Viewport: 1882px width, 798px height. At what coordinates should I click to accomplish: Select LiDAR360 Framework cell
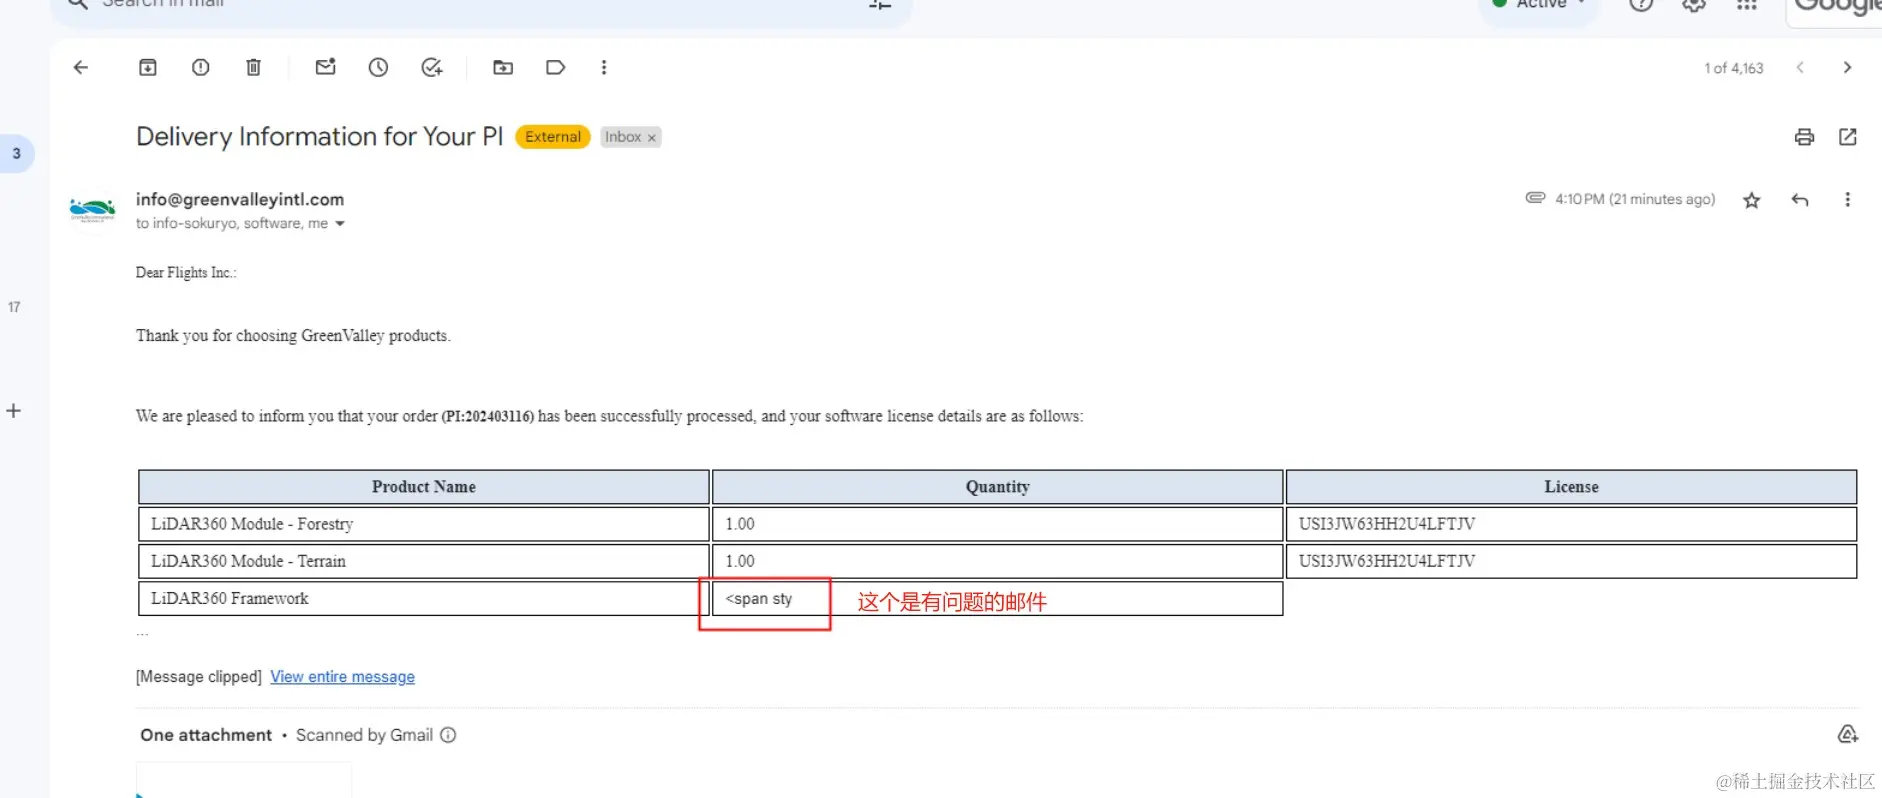pyautogui.click(x=424, y=598)
